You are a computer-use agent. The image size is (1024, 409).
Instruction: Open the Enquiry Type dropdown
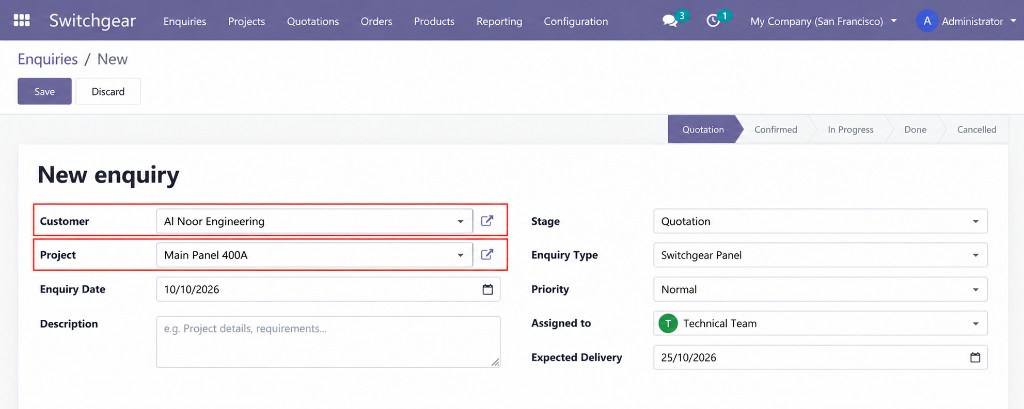tap(820, 255)
